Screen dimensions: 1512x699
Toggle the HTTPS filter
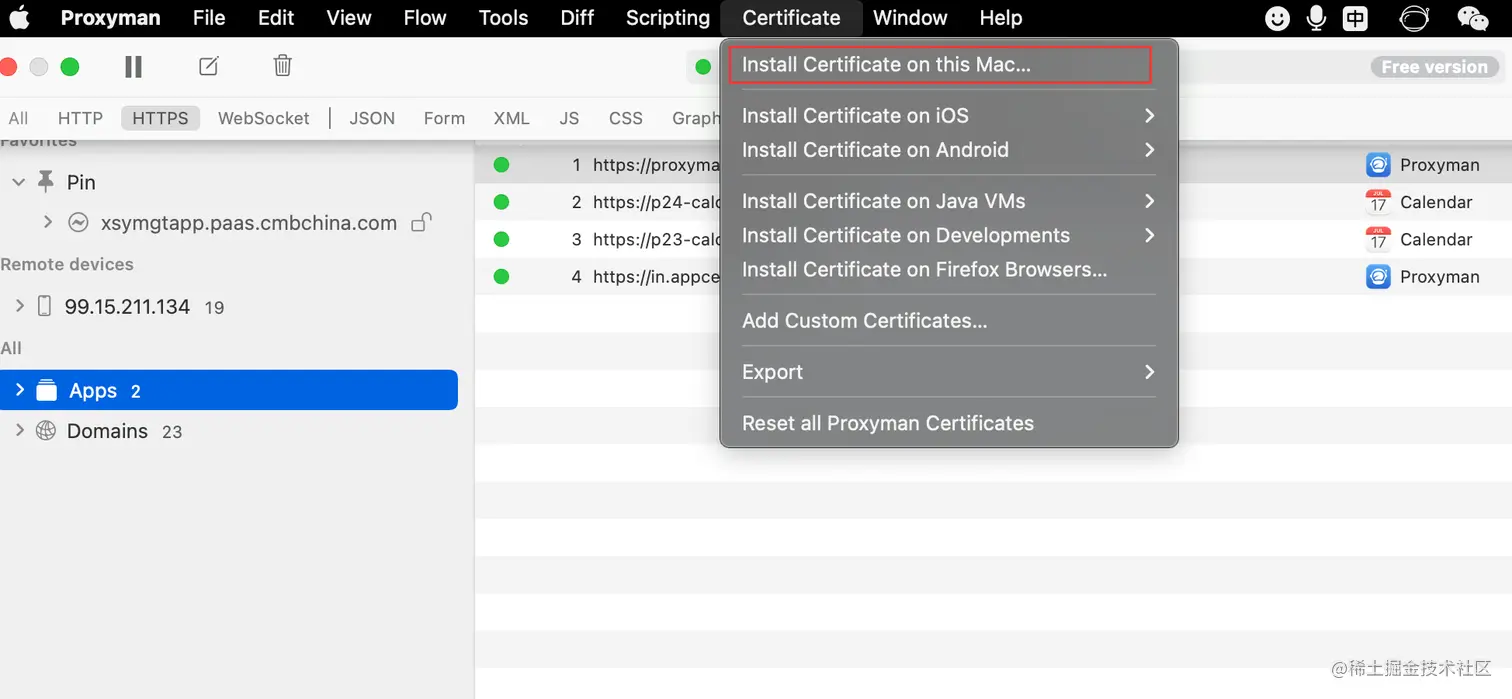pos(160,118)
